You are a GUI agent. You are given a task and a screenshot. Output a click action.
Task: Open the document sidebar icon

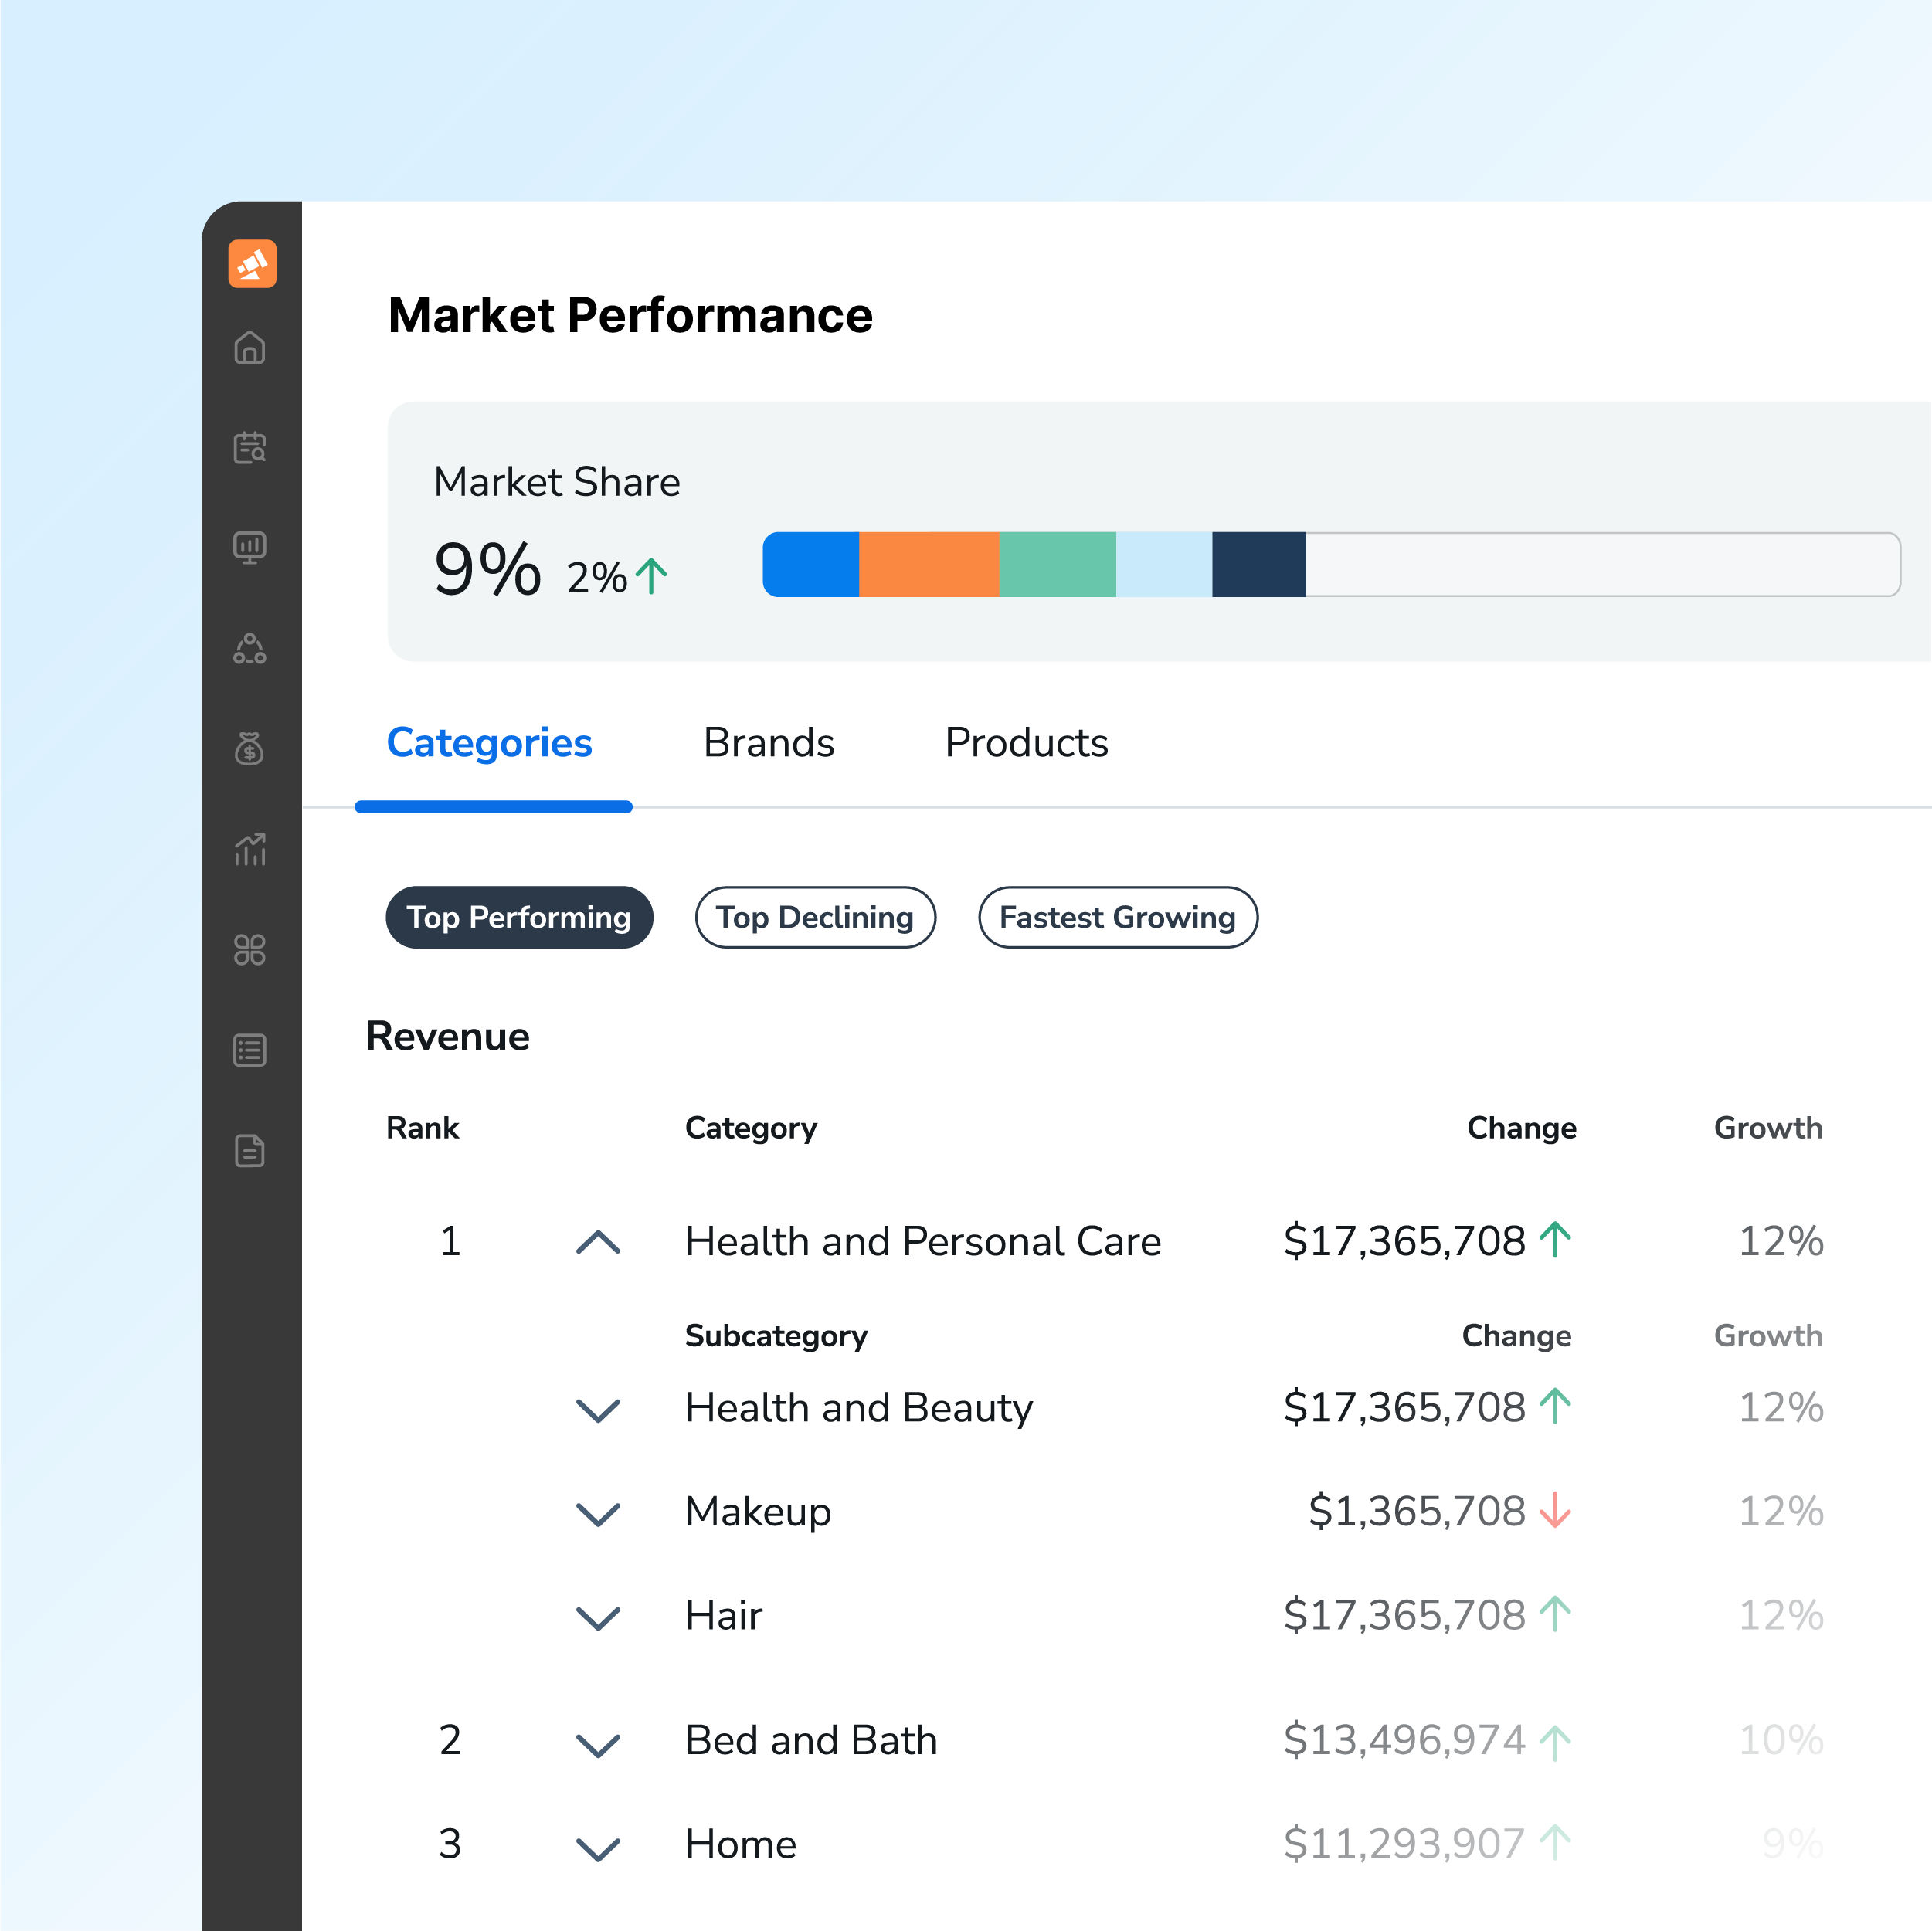coord(250,1150)
